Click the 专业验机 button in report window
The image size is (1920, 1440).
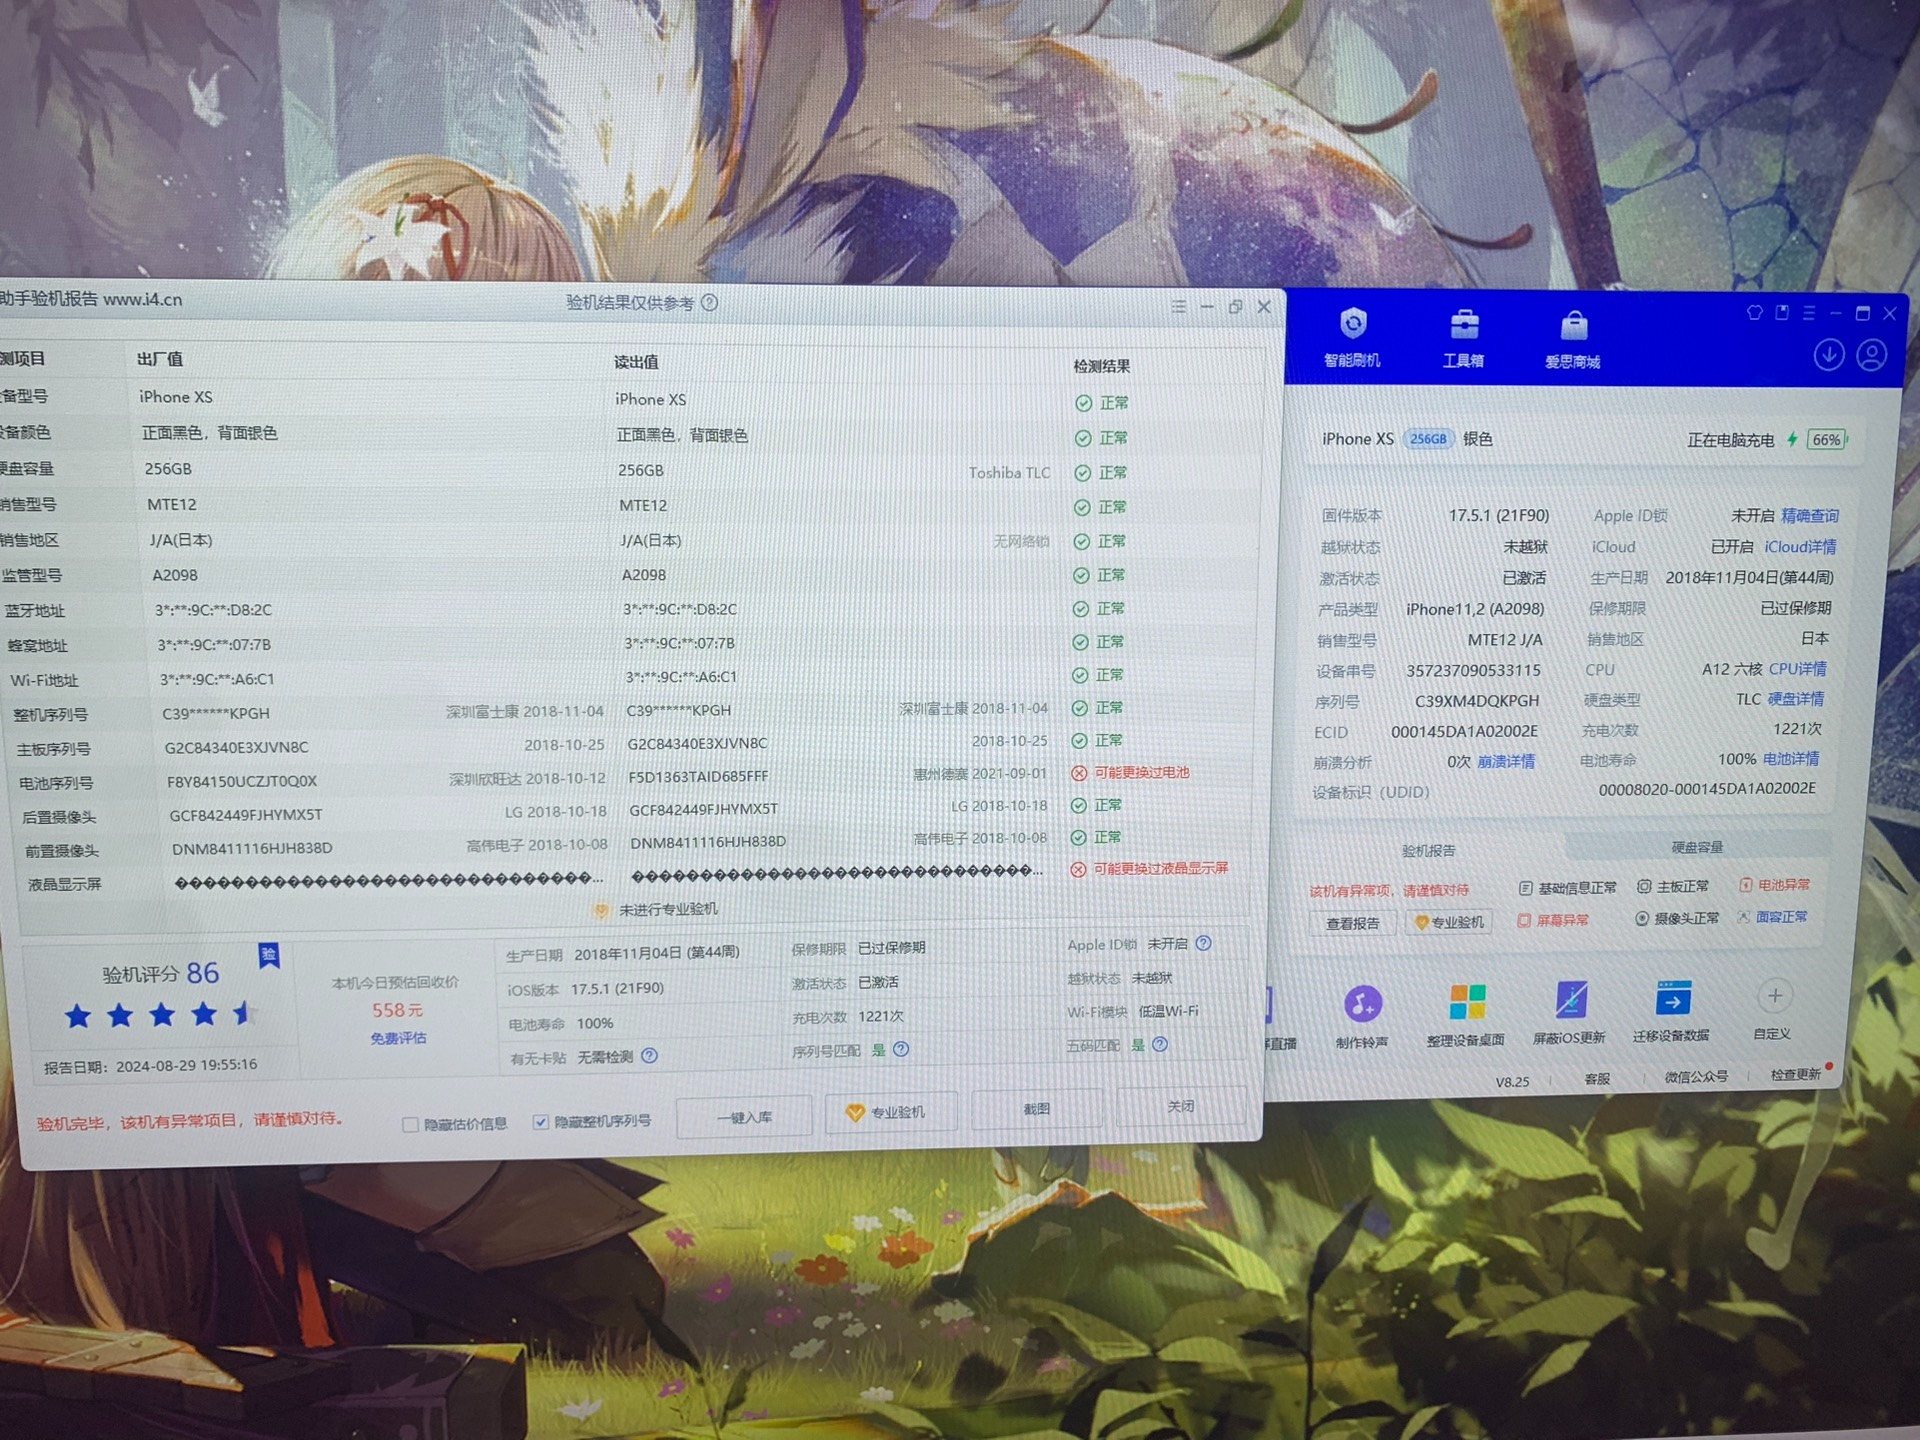[x=891, y=1112]
